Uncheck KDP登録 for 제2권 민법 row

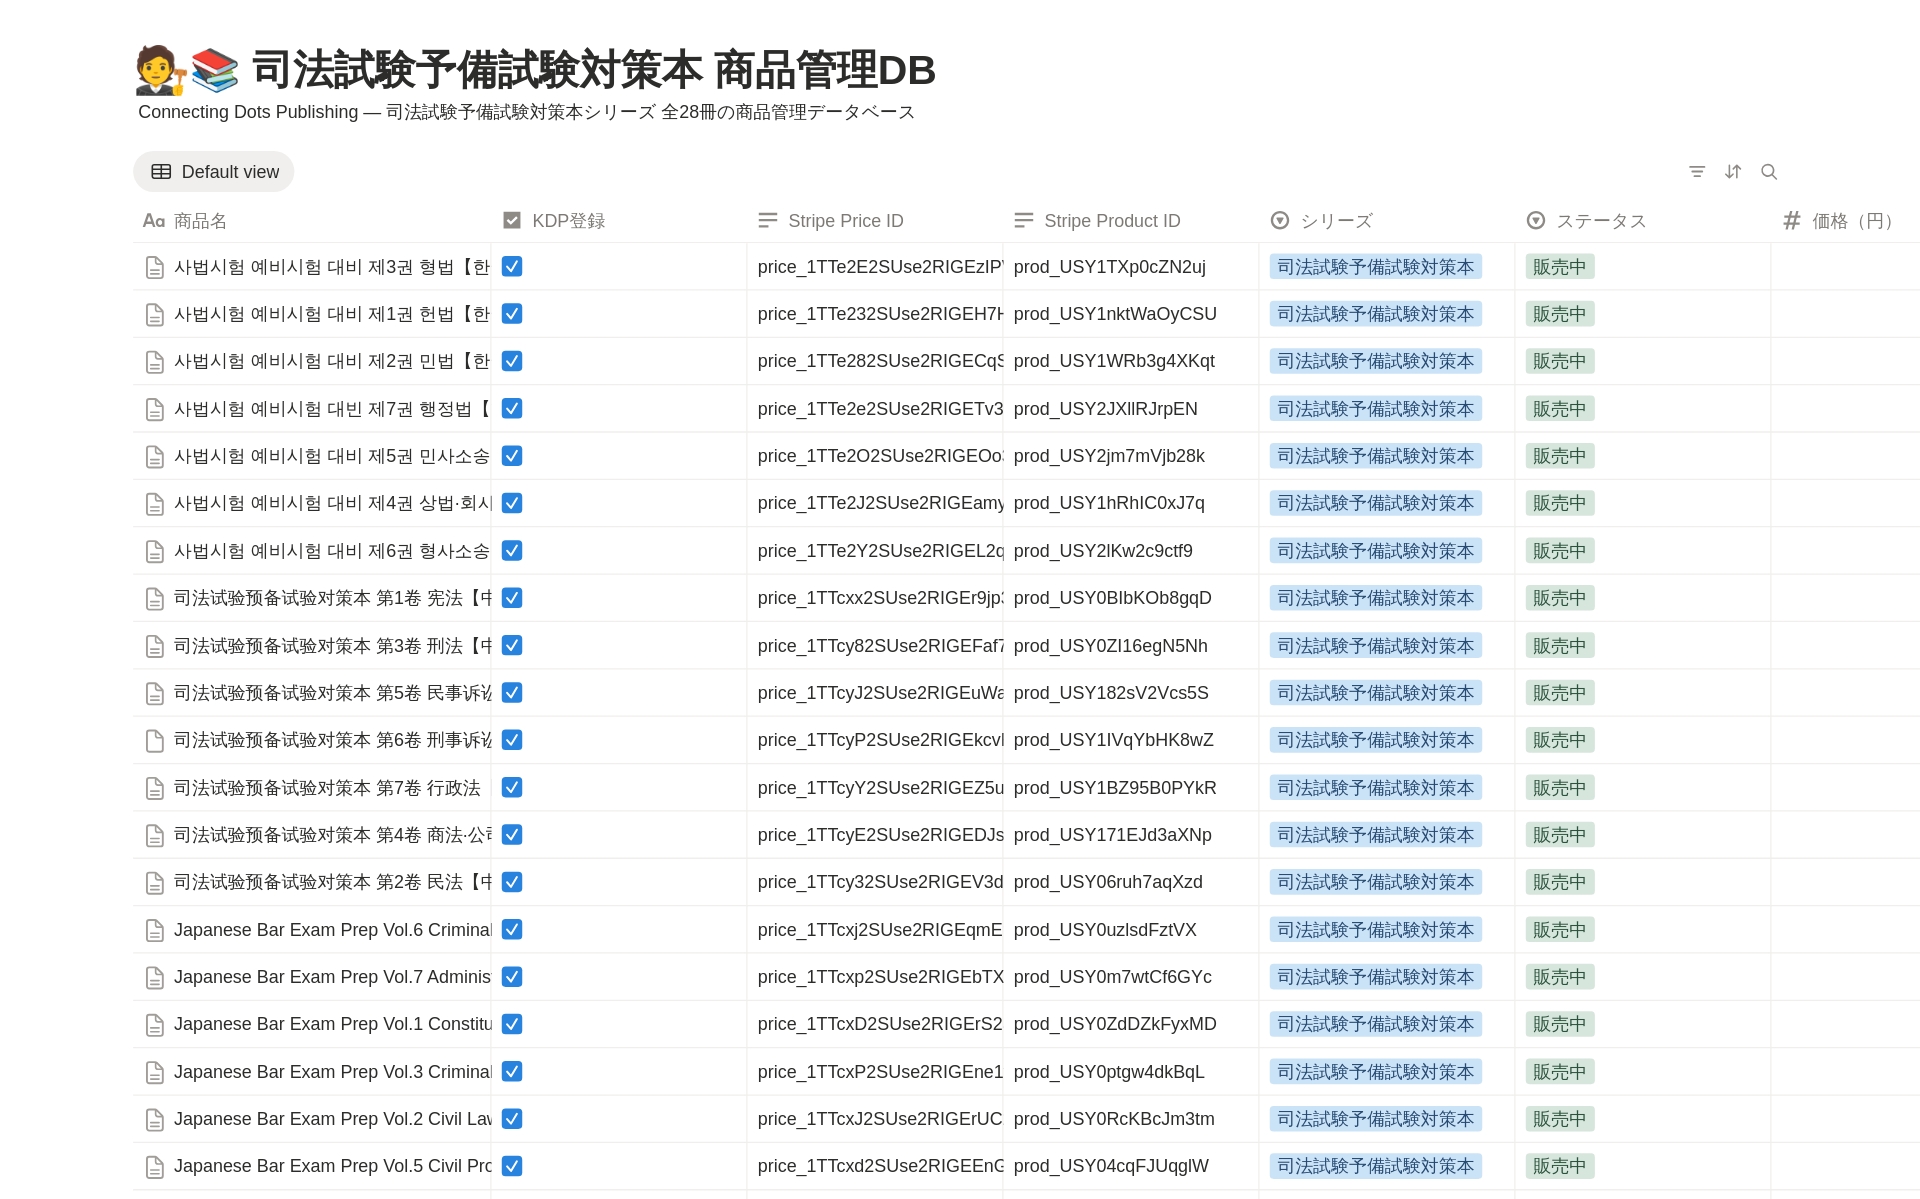click(x=512, y=361)
